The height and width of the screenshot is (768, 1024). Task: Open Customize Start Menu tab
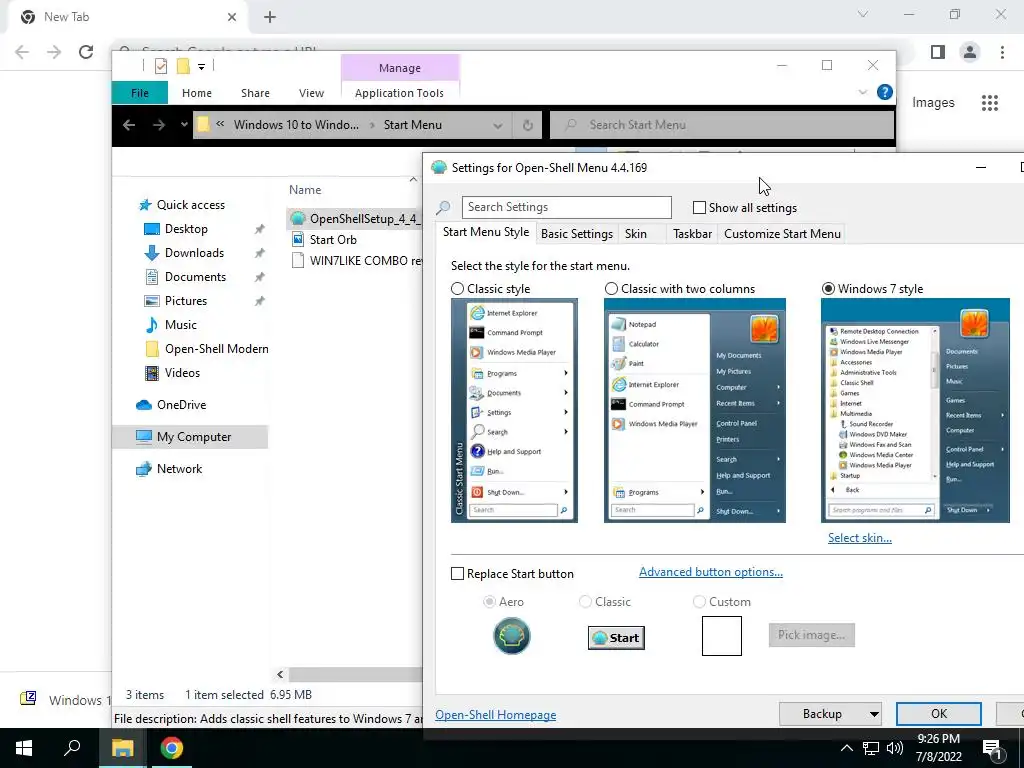pyautogui.click(x=782, y=234)
